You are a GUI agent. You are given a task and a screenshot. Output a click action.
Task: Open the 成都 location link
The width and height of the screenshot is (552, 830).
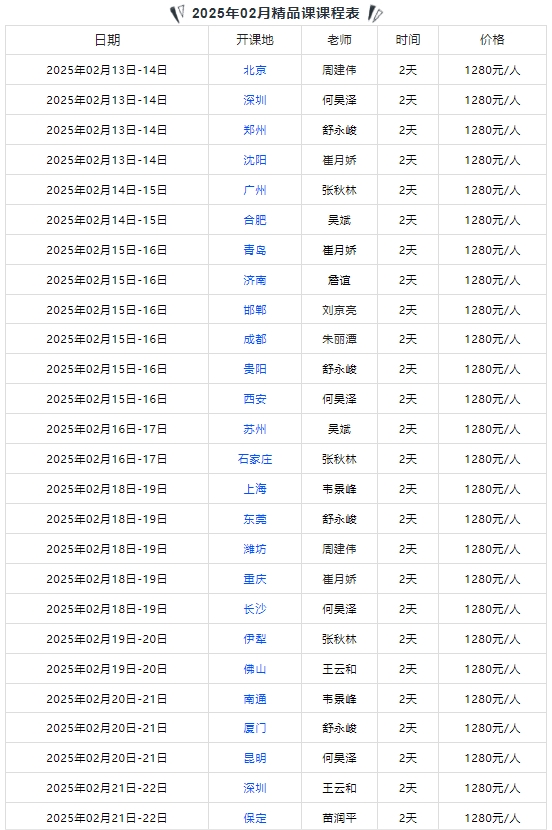tap(255, 339)
